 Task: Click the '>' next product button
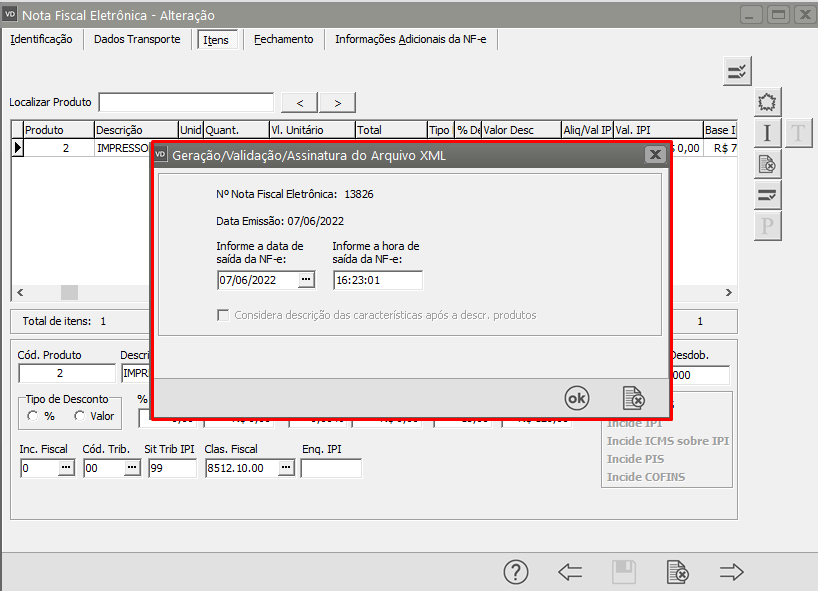[338, 103]
